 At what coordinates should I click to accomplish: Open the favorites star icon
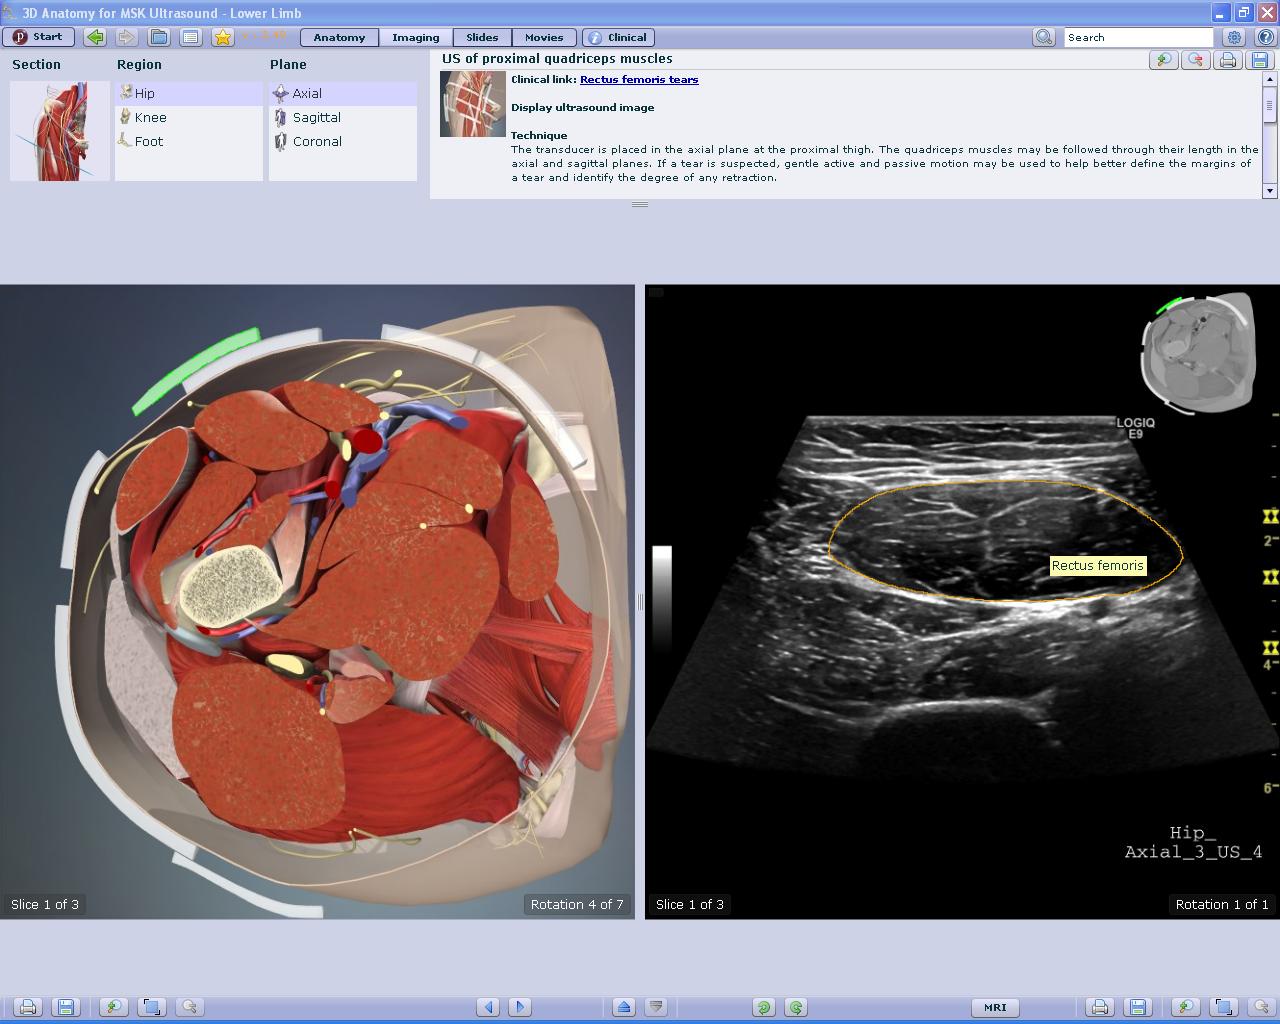coord(222,37)
